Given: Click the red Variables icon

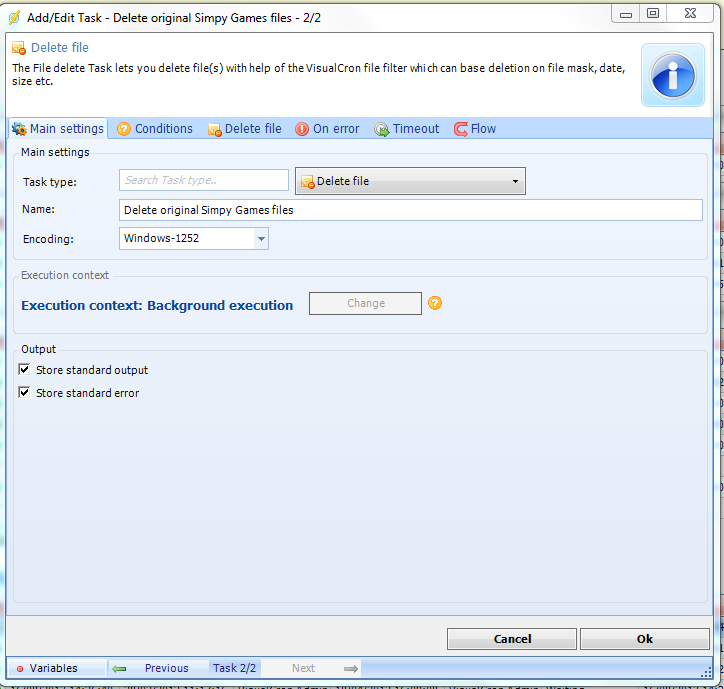Looking at the screenshot, I should (19, 668).
